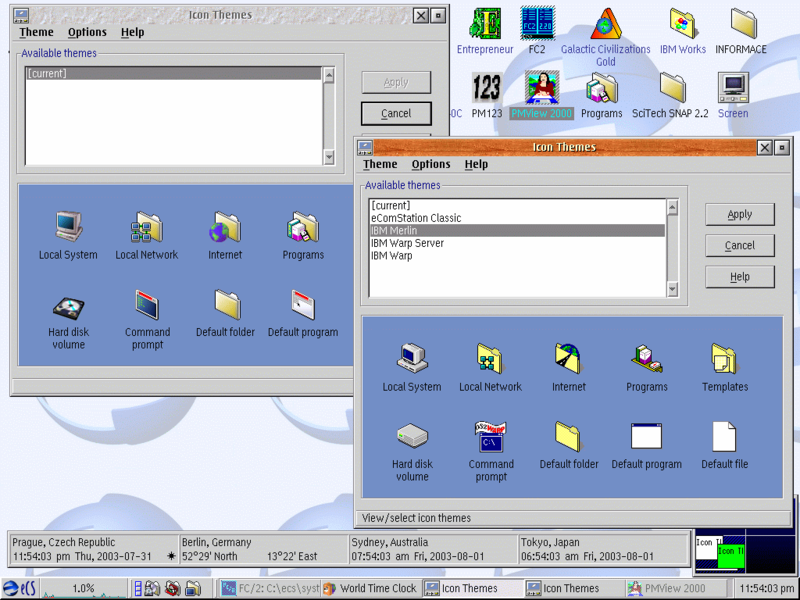800x600 pixels.
Task: Click Apply button in front Icon Themes window
Action: 740,214
